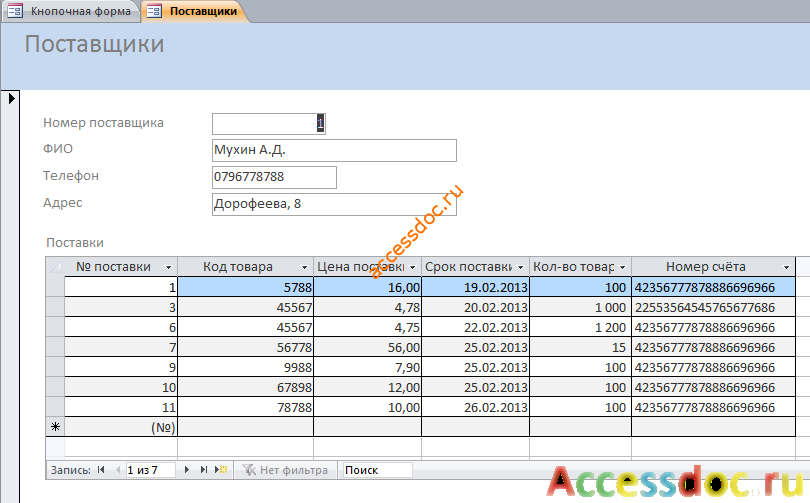Select price cell 4,75
Image resolution: width=810 pixels, height=503 pixels.
coord(367,327)
